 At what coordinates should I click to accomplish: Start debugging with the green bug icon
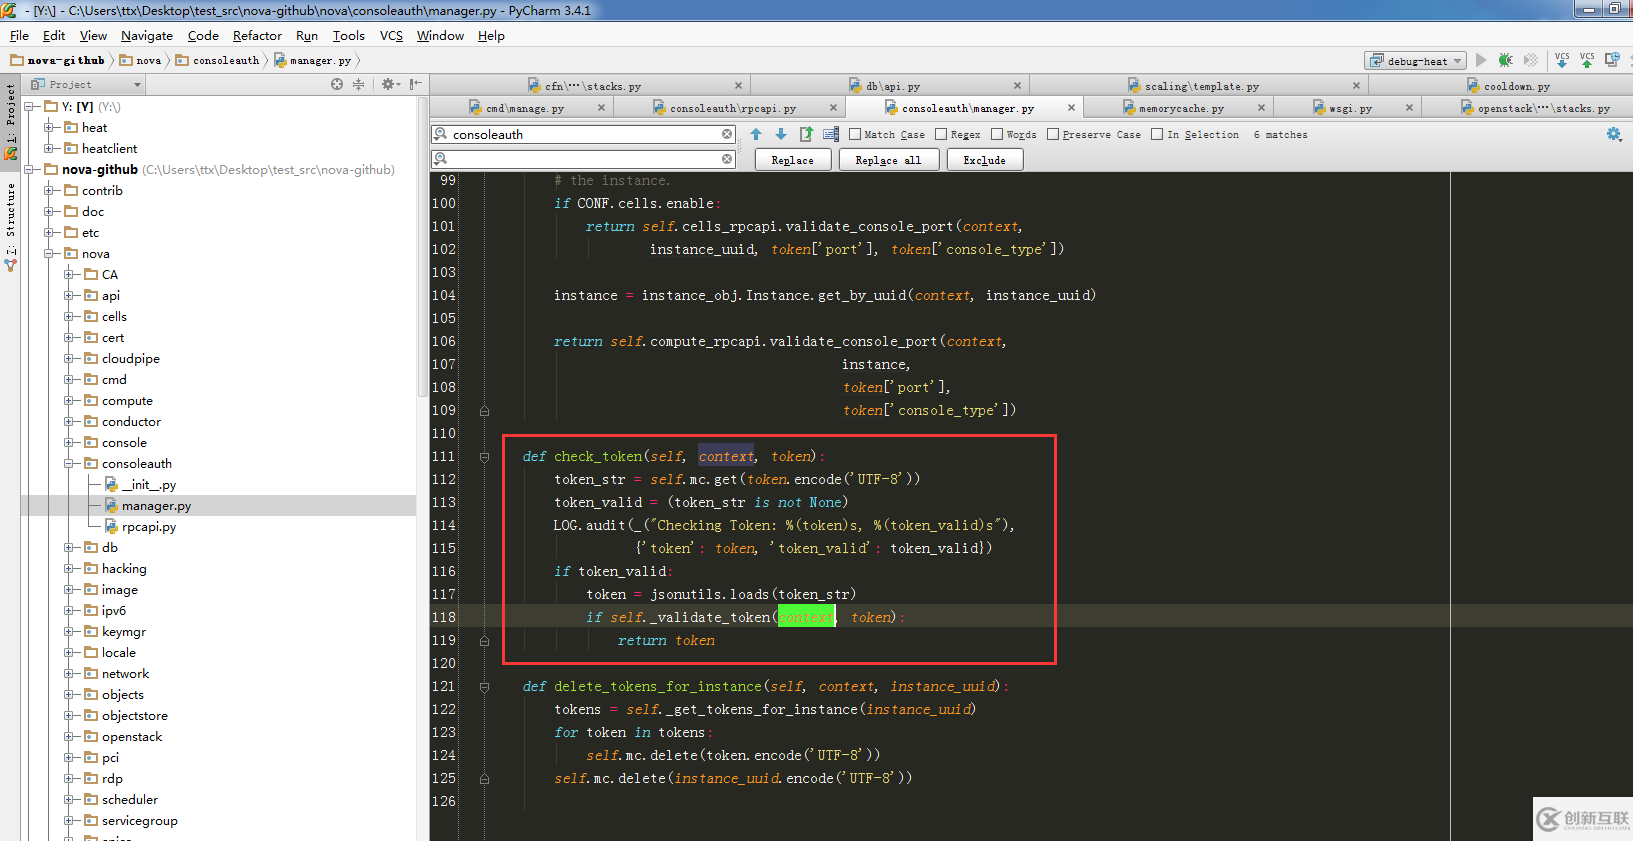coord(1505,61)
